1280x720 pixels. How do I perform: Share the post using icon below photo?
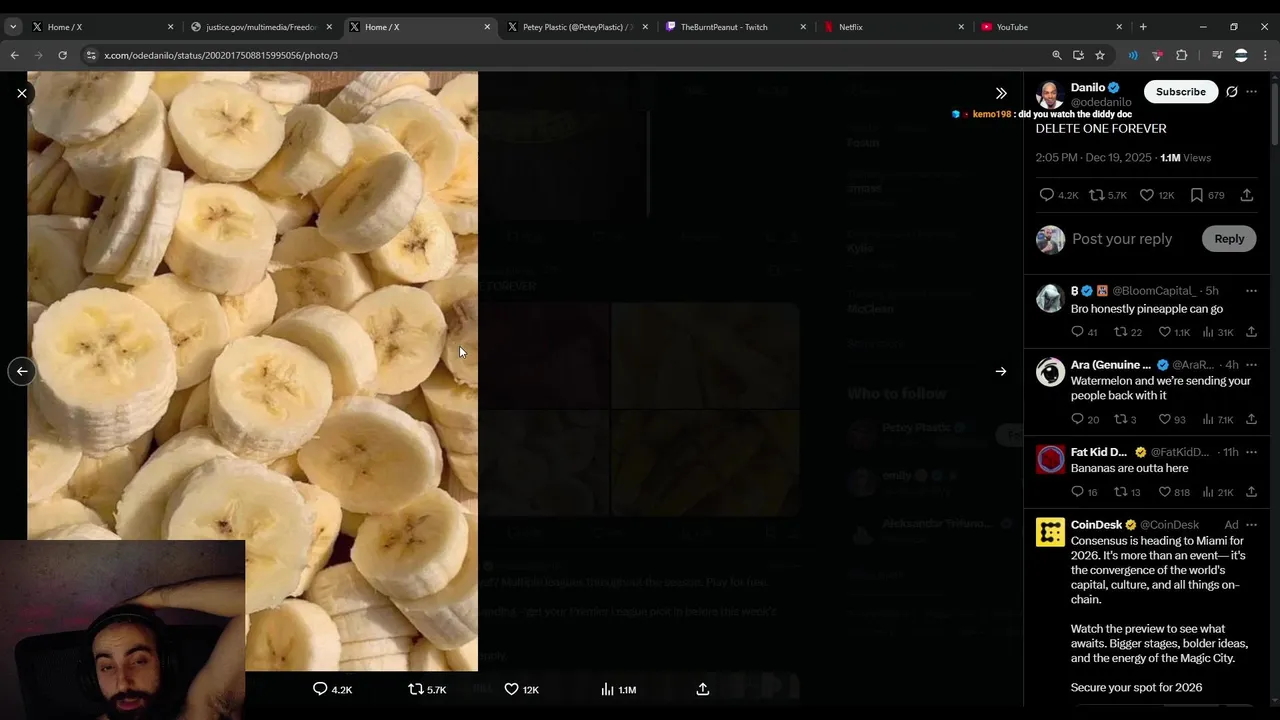pyautogui.click(x=703, y=689)
